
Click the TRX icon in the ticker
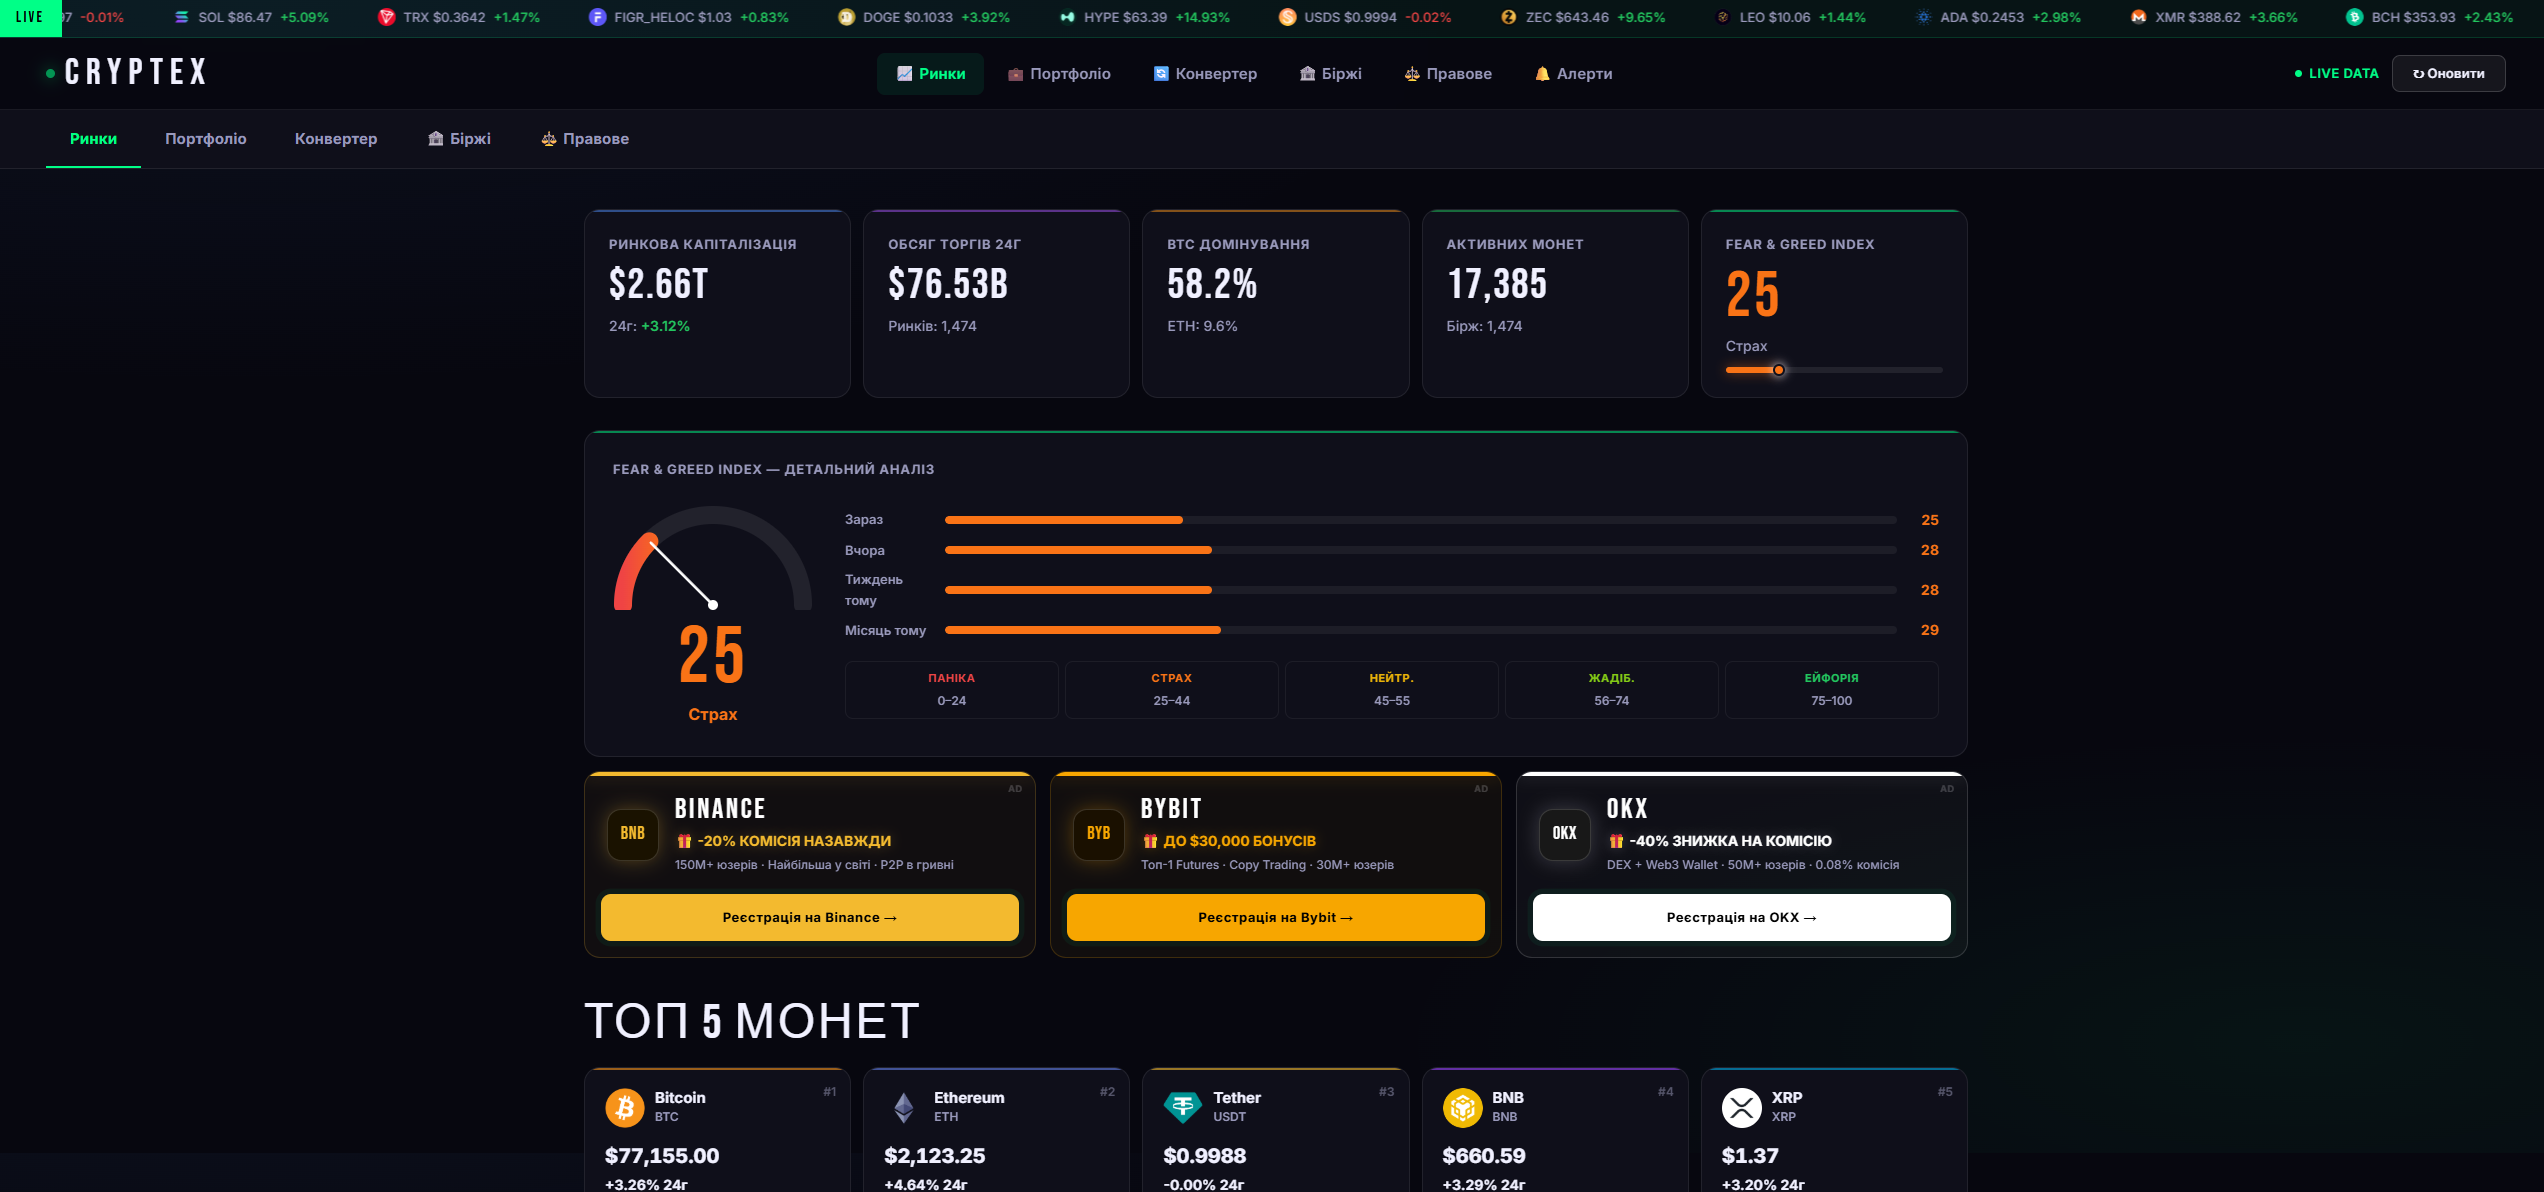387,17
